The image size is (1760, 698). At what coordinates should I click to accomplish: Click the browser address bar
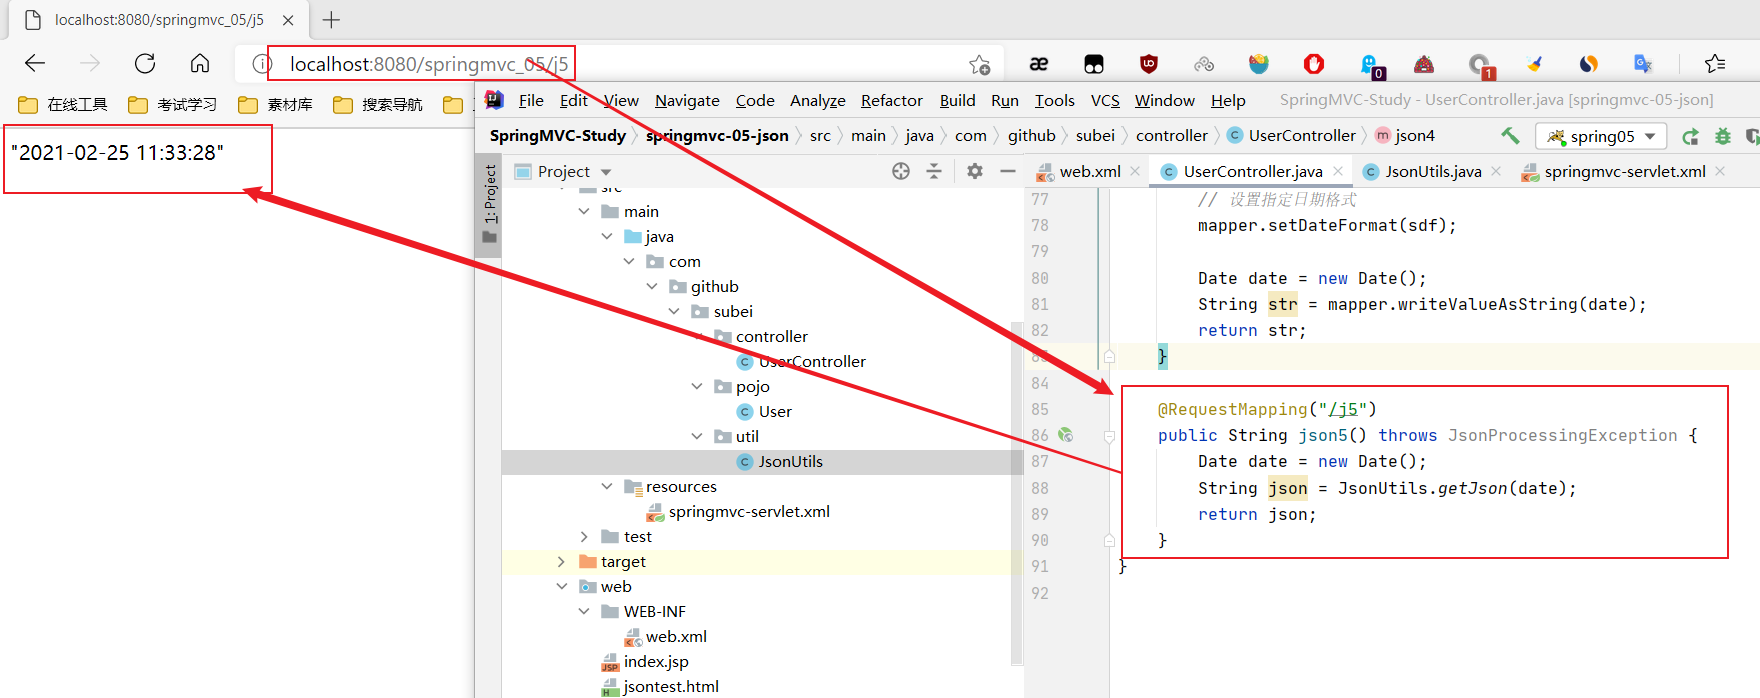(620, 65)
